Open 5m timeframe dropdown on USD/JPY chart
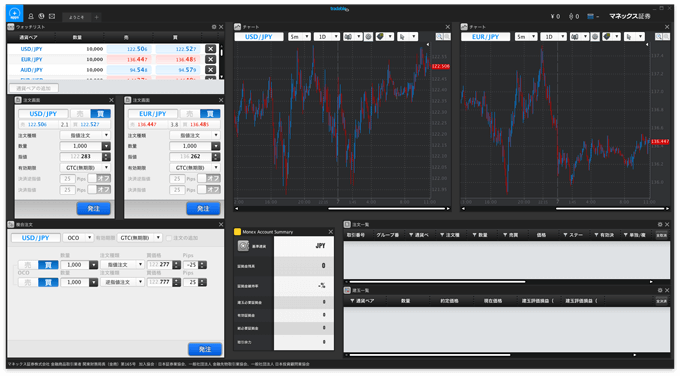The width and height of the screenshot is (680, 376). 299,37
